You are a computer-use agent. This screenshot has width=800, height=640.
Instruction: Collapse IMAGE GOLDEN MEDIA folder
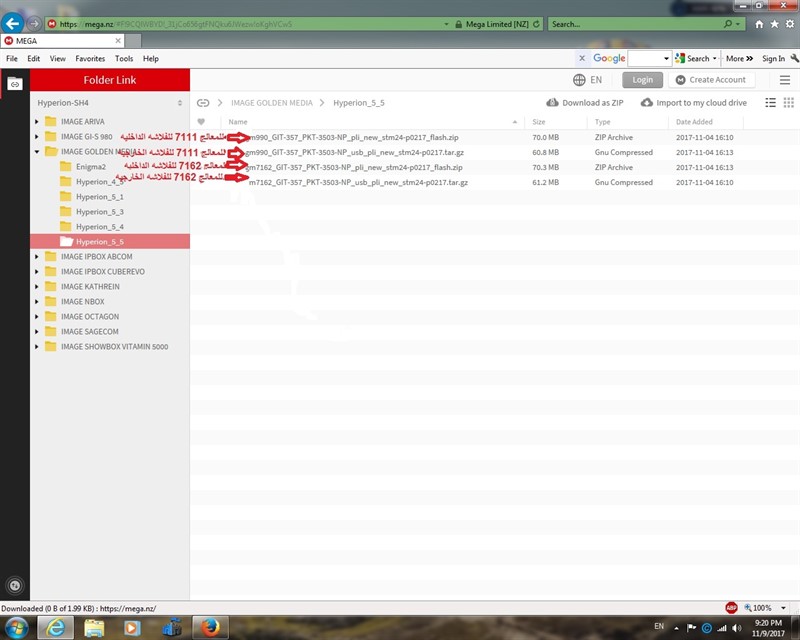point(37,152)
